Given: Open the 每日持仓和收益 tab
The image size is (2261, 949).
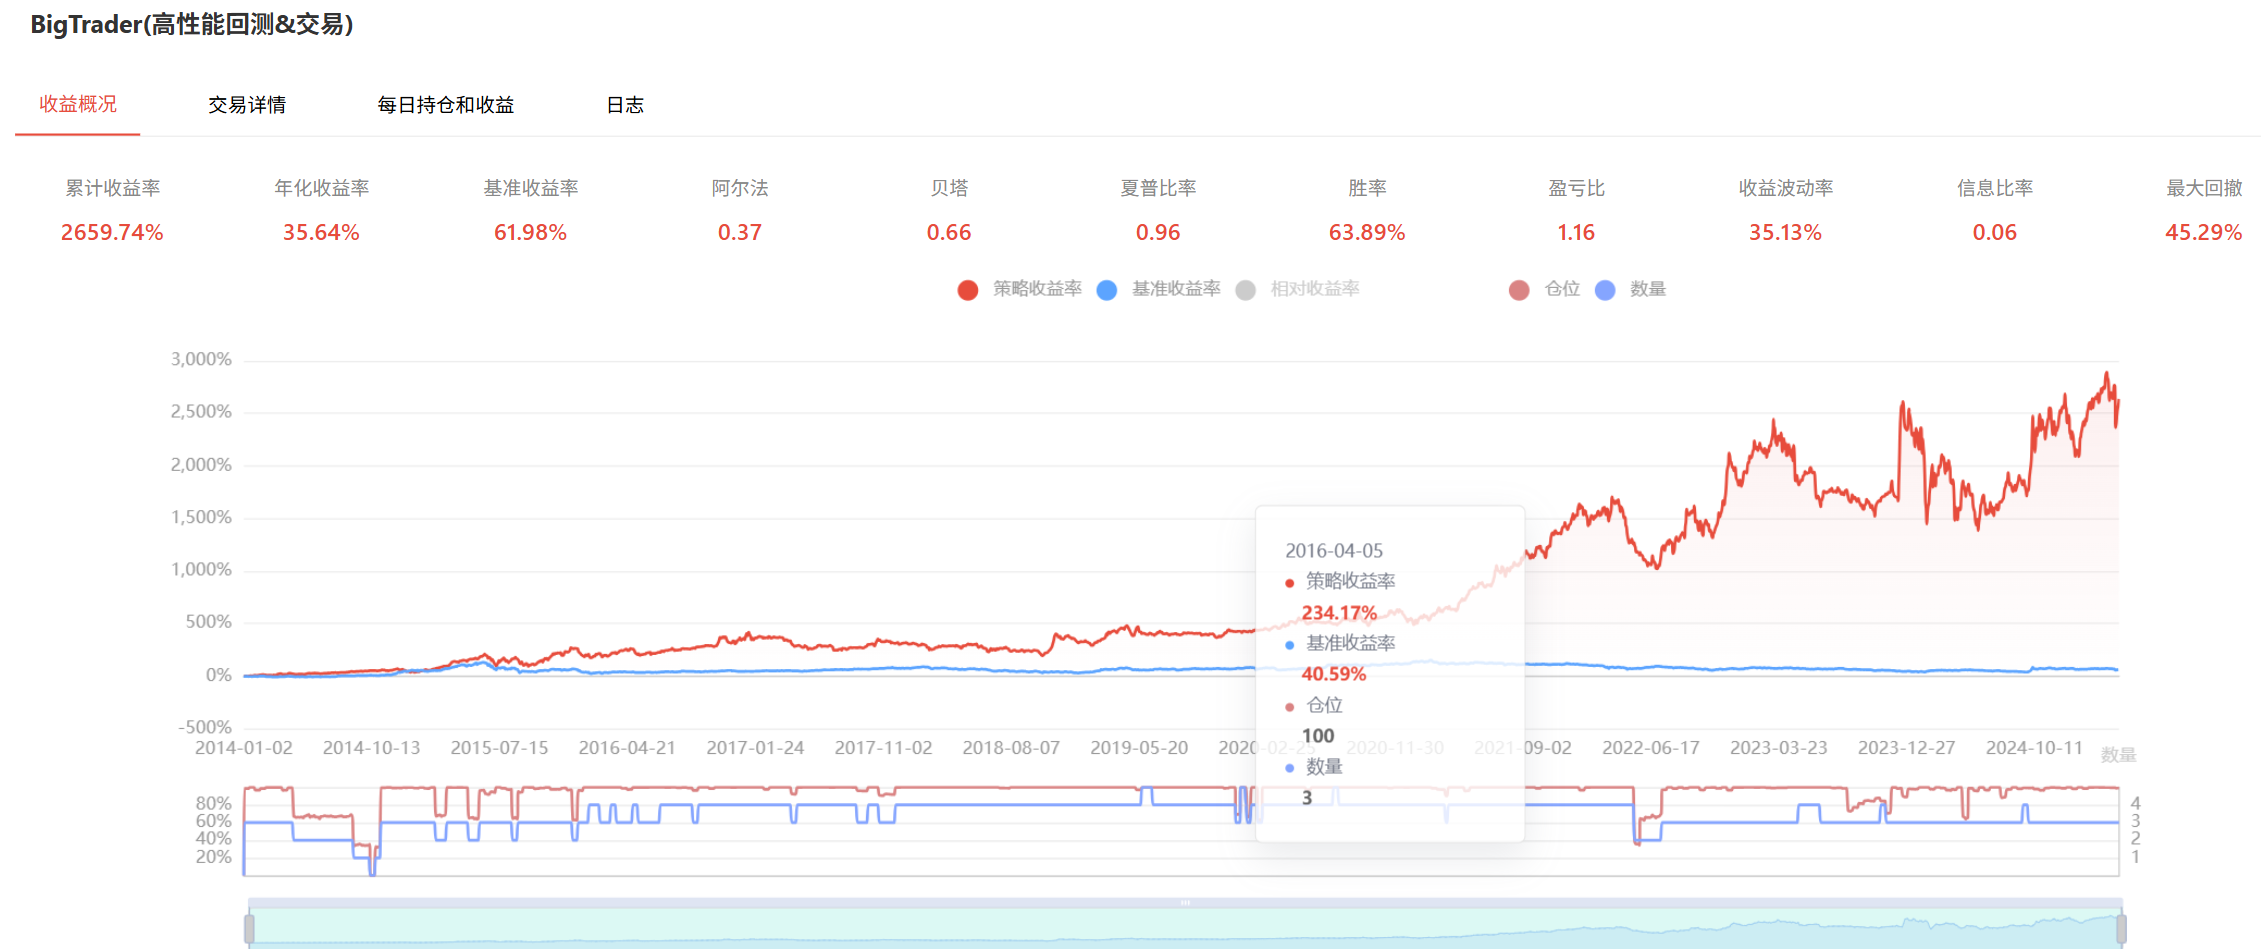Looking at the screenshot, I should coord(445,105).
